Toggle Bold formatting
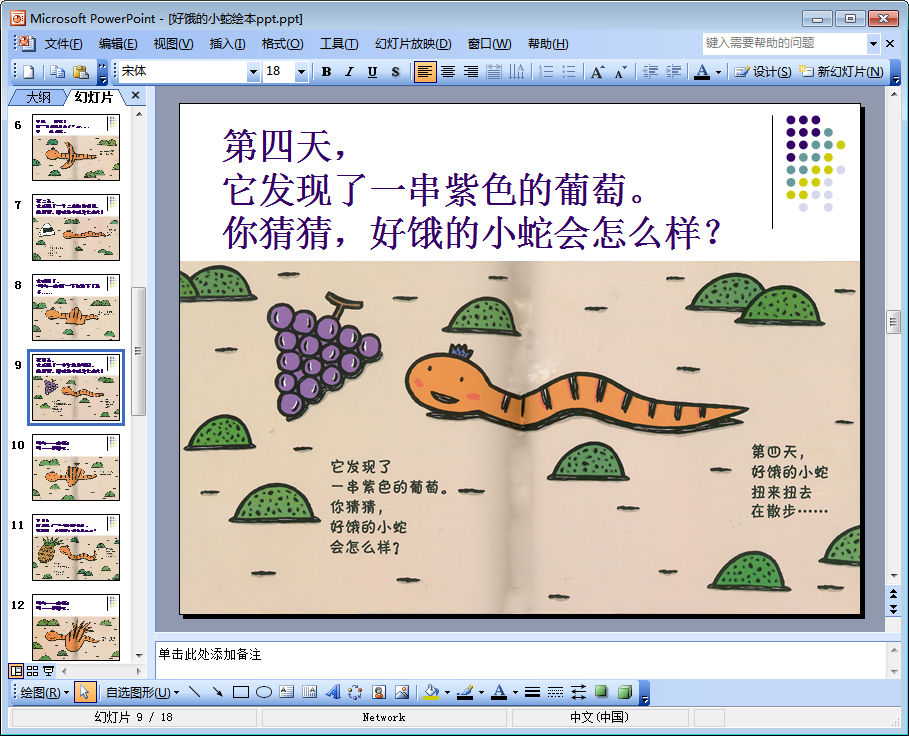909x736 pixels. click(326, 72)
